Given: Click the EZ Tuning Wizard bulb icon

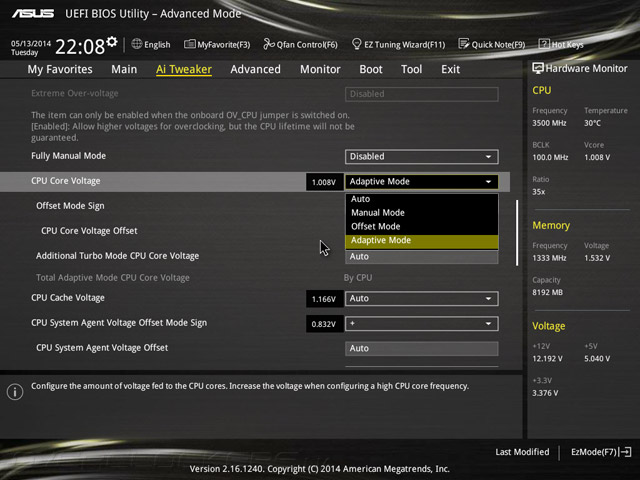Looking at the screenshot, I should click(356, 44).
